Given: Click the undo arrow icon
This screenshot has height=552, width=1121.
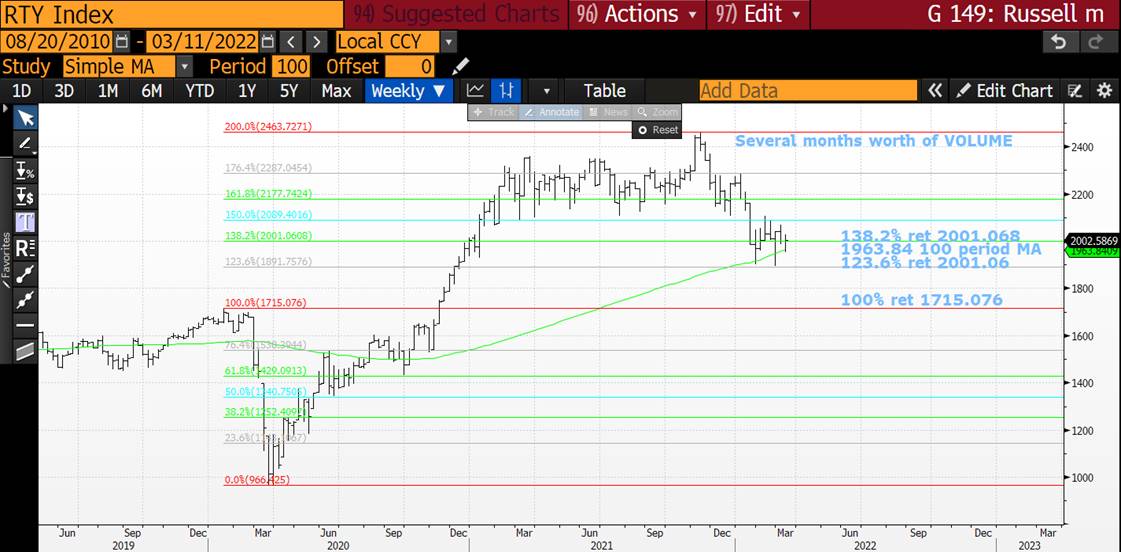Looking at the screenshot, I should click(x=1061, y=42).
